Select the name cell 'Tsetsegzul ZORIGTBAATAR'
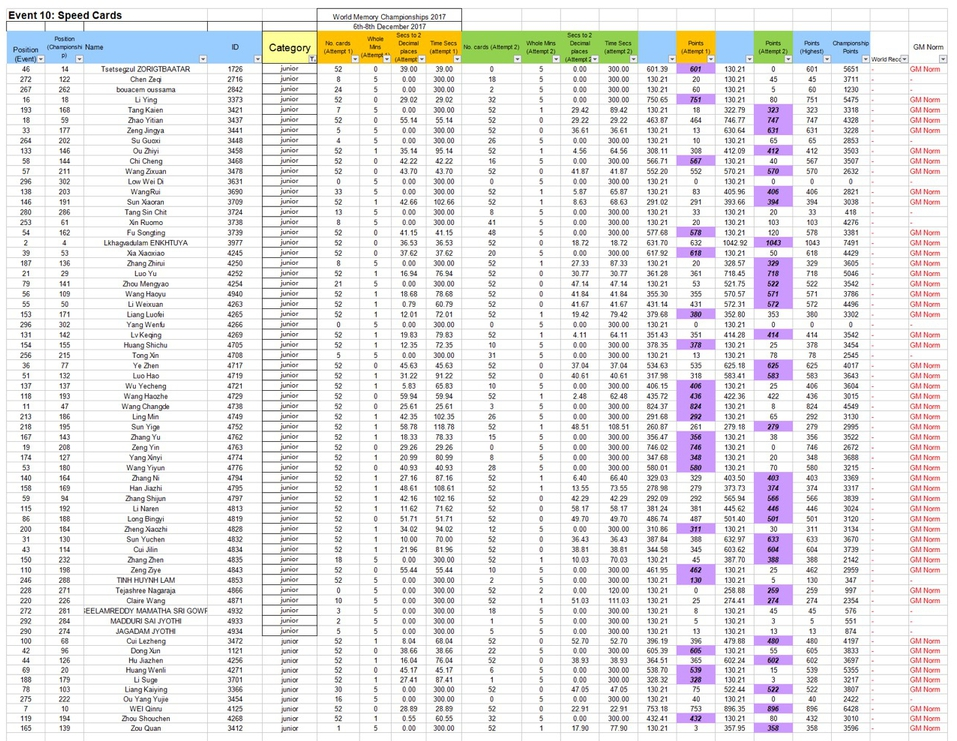The height and width of the screenshot is (741, 957). coord(145,69)
